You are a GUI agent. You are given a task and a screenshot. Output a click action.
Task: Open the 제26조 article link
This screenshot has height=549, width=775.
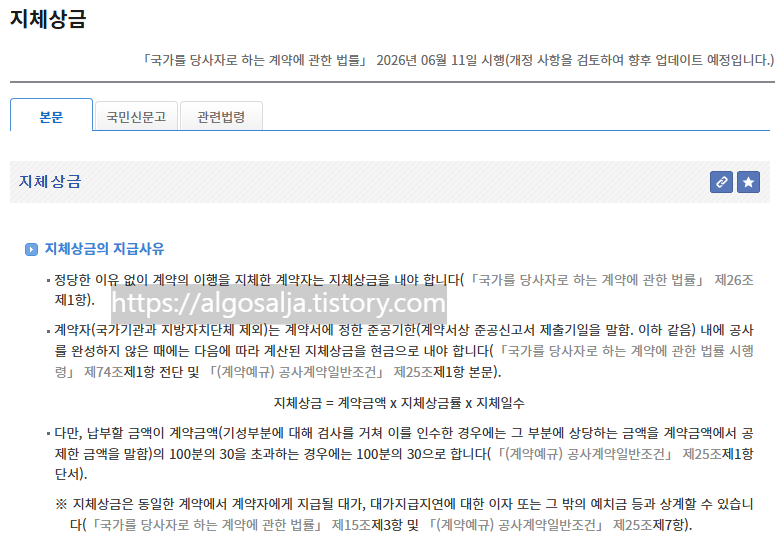click(733, 280)
